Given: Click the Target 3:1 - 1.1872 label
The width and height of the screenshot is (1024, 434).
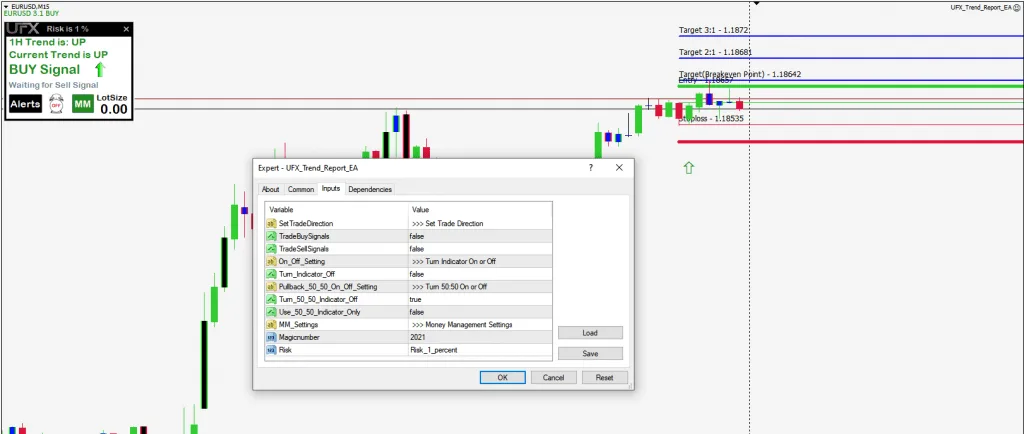Looking at the screenshot, I should (x=714, y=30).
